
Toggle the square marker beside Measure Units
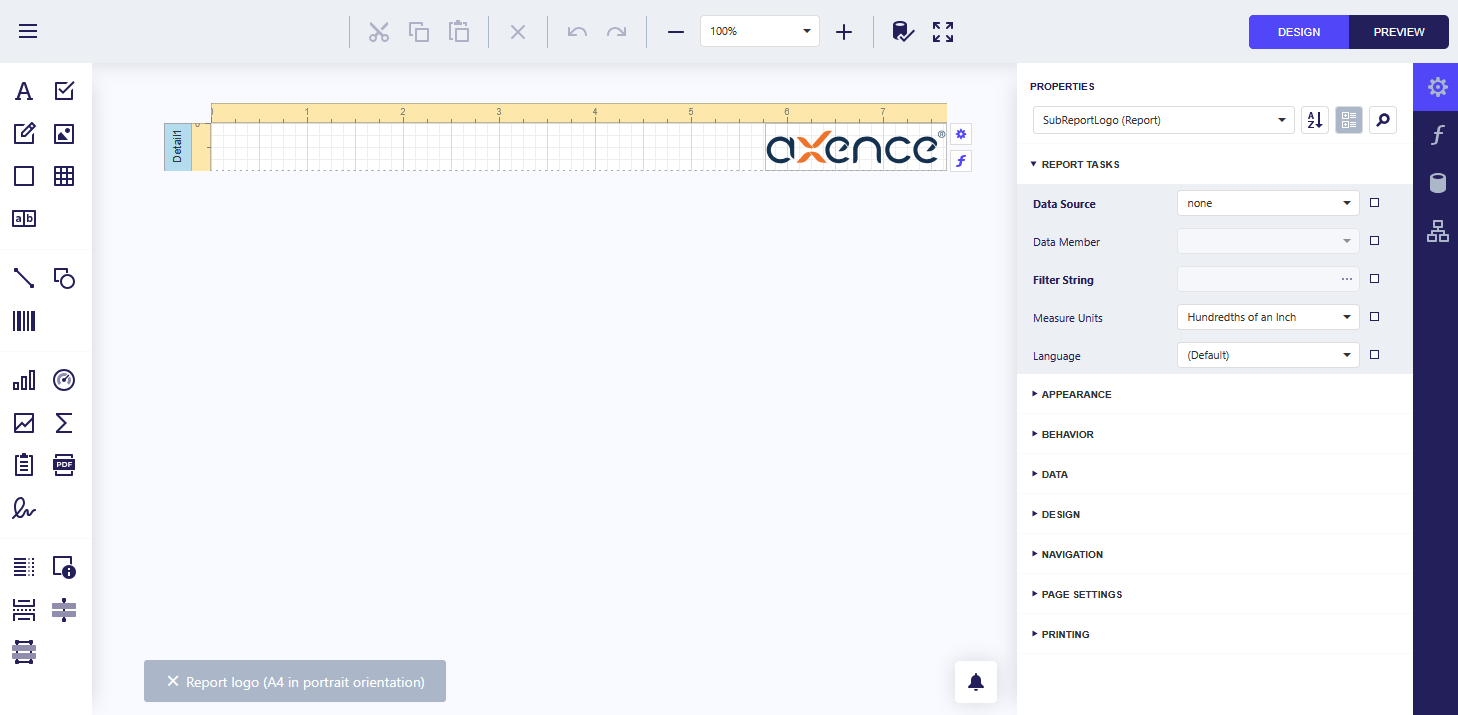[x=1374, y=317]
